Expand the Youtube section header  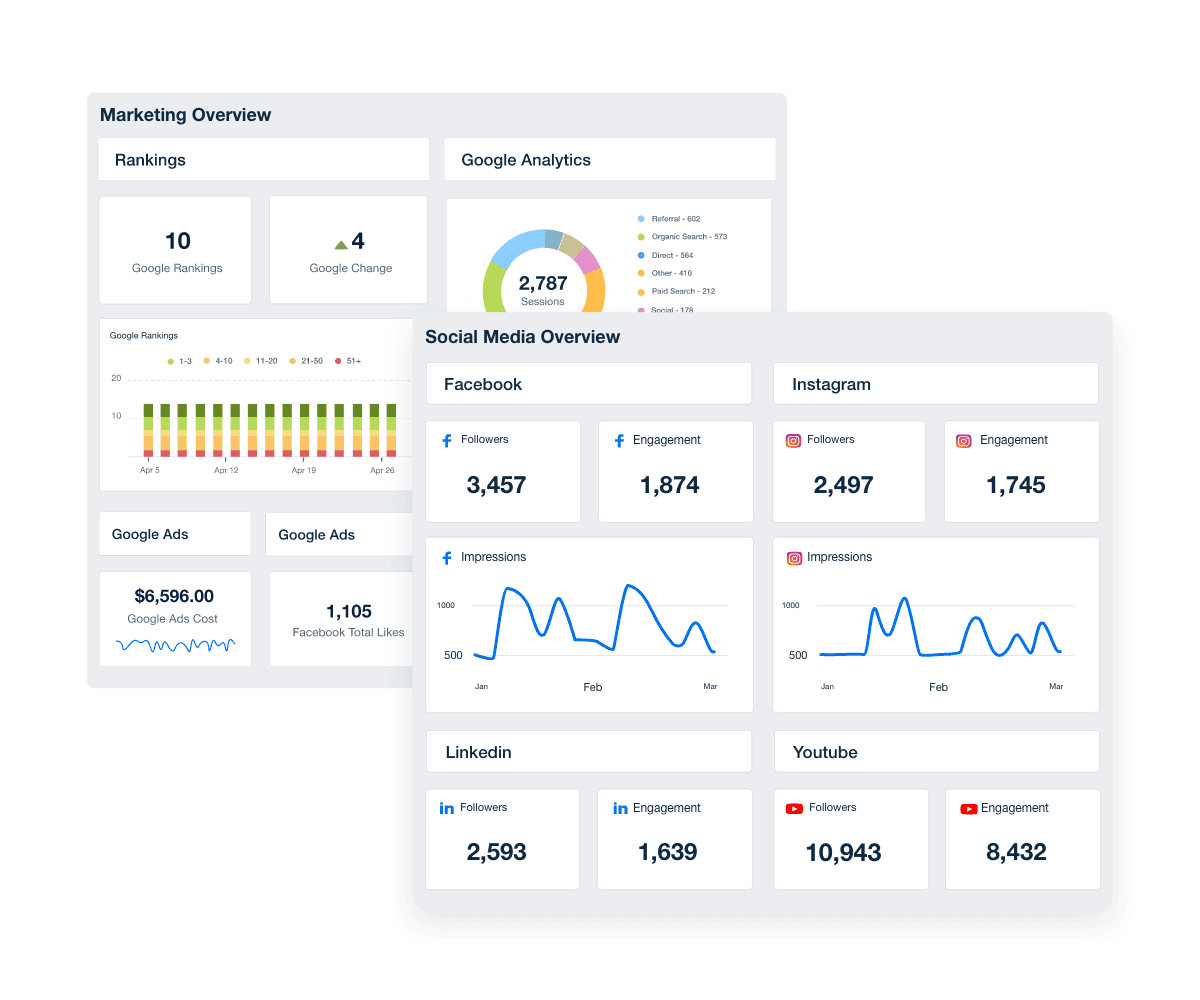pos(935,751)
